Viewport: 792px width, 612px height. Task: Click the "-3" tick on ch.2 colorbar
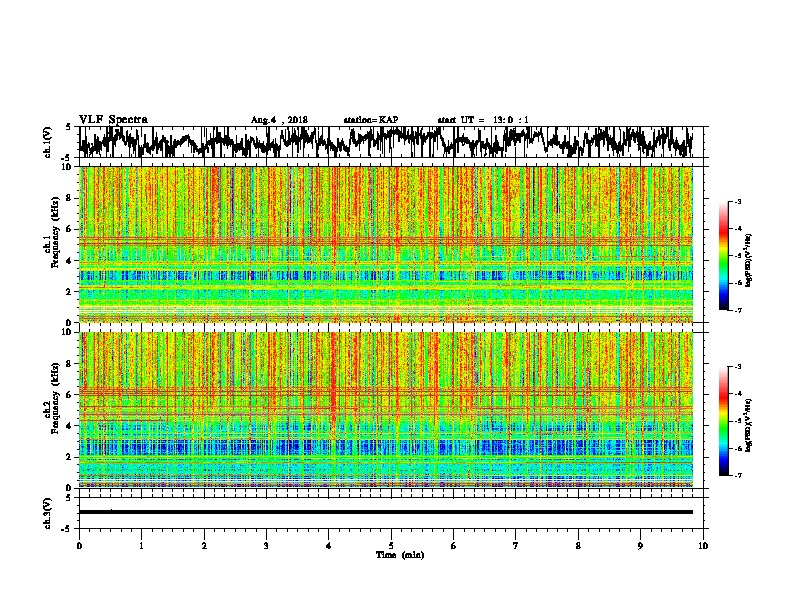[737, 367]
